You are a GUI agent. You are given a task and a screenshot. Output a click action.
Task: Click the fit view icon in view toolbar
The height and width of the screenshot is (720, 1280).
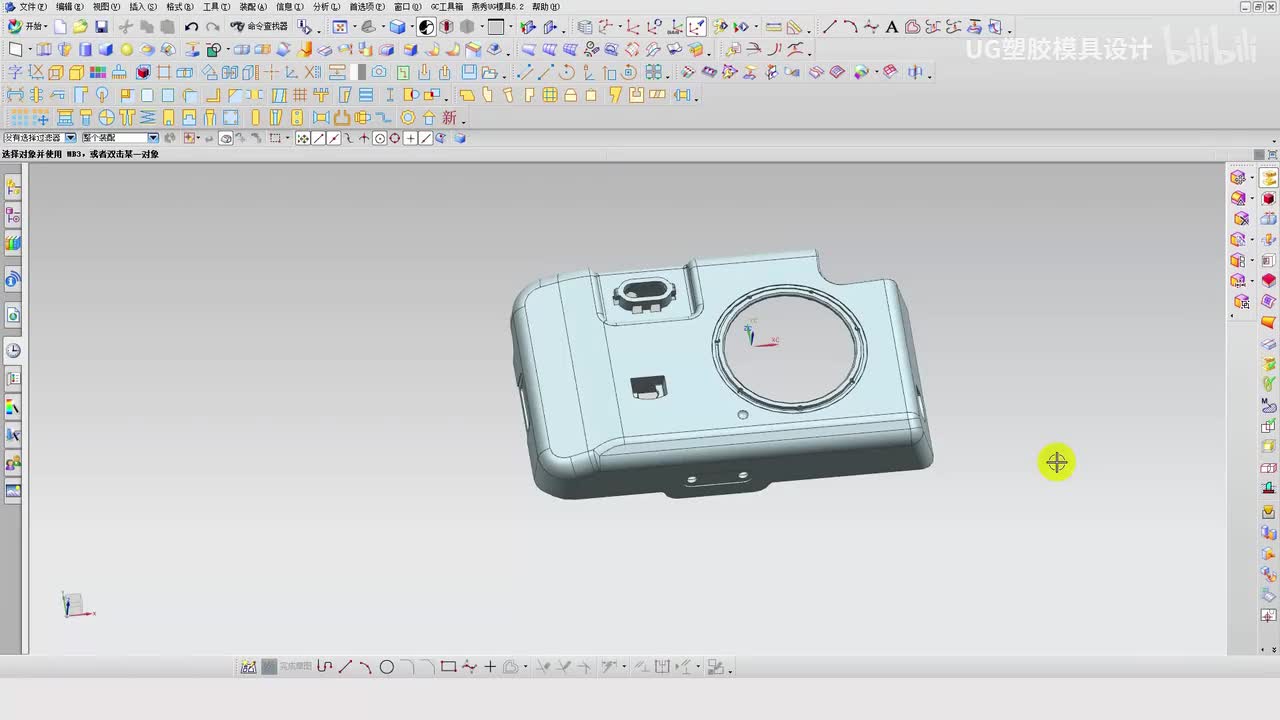click(x=340, y=27)
